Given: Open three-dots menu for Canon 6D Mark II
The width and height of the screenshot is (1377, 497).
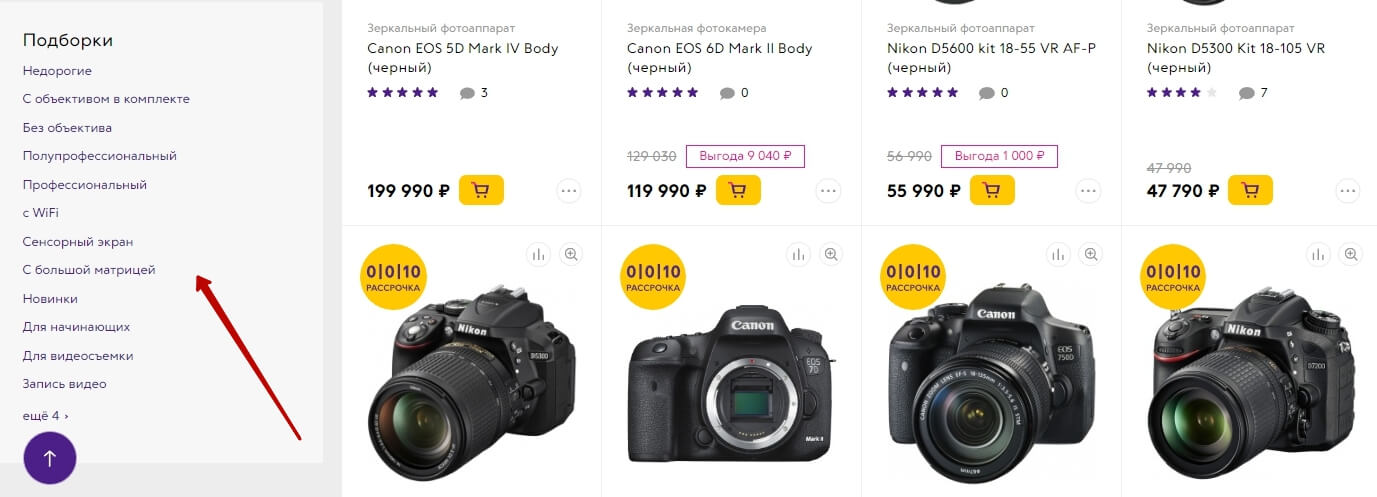Looking at the screenshot, I should click(828, 191).
